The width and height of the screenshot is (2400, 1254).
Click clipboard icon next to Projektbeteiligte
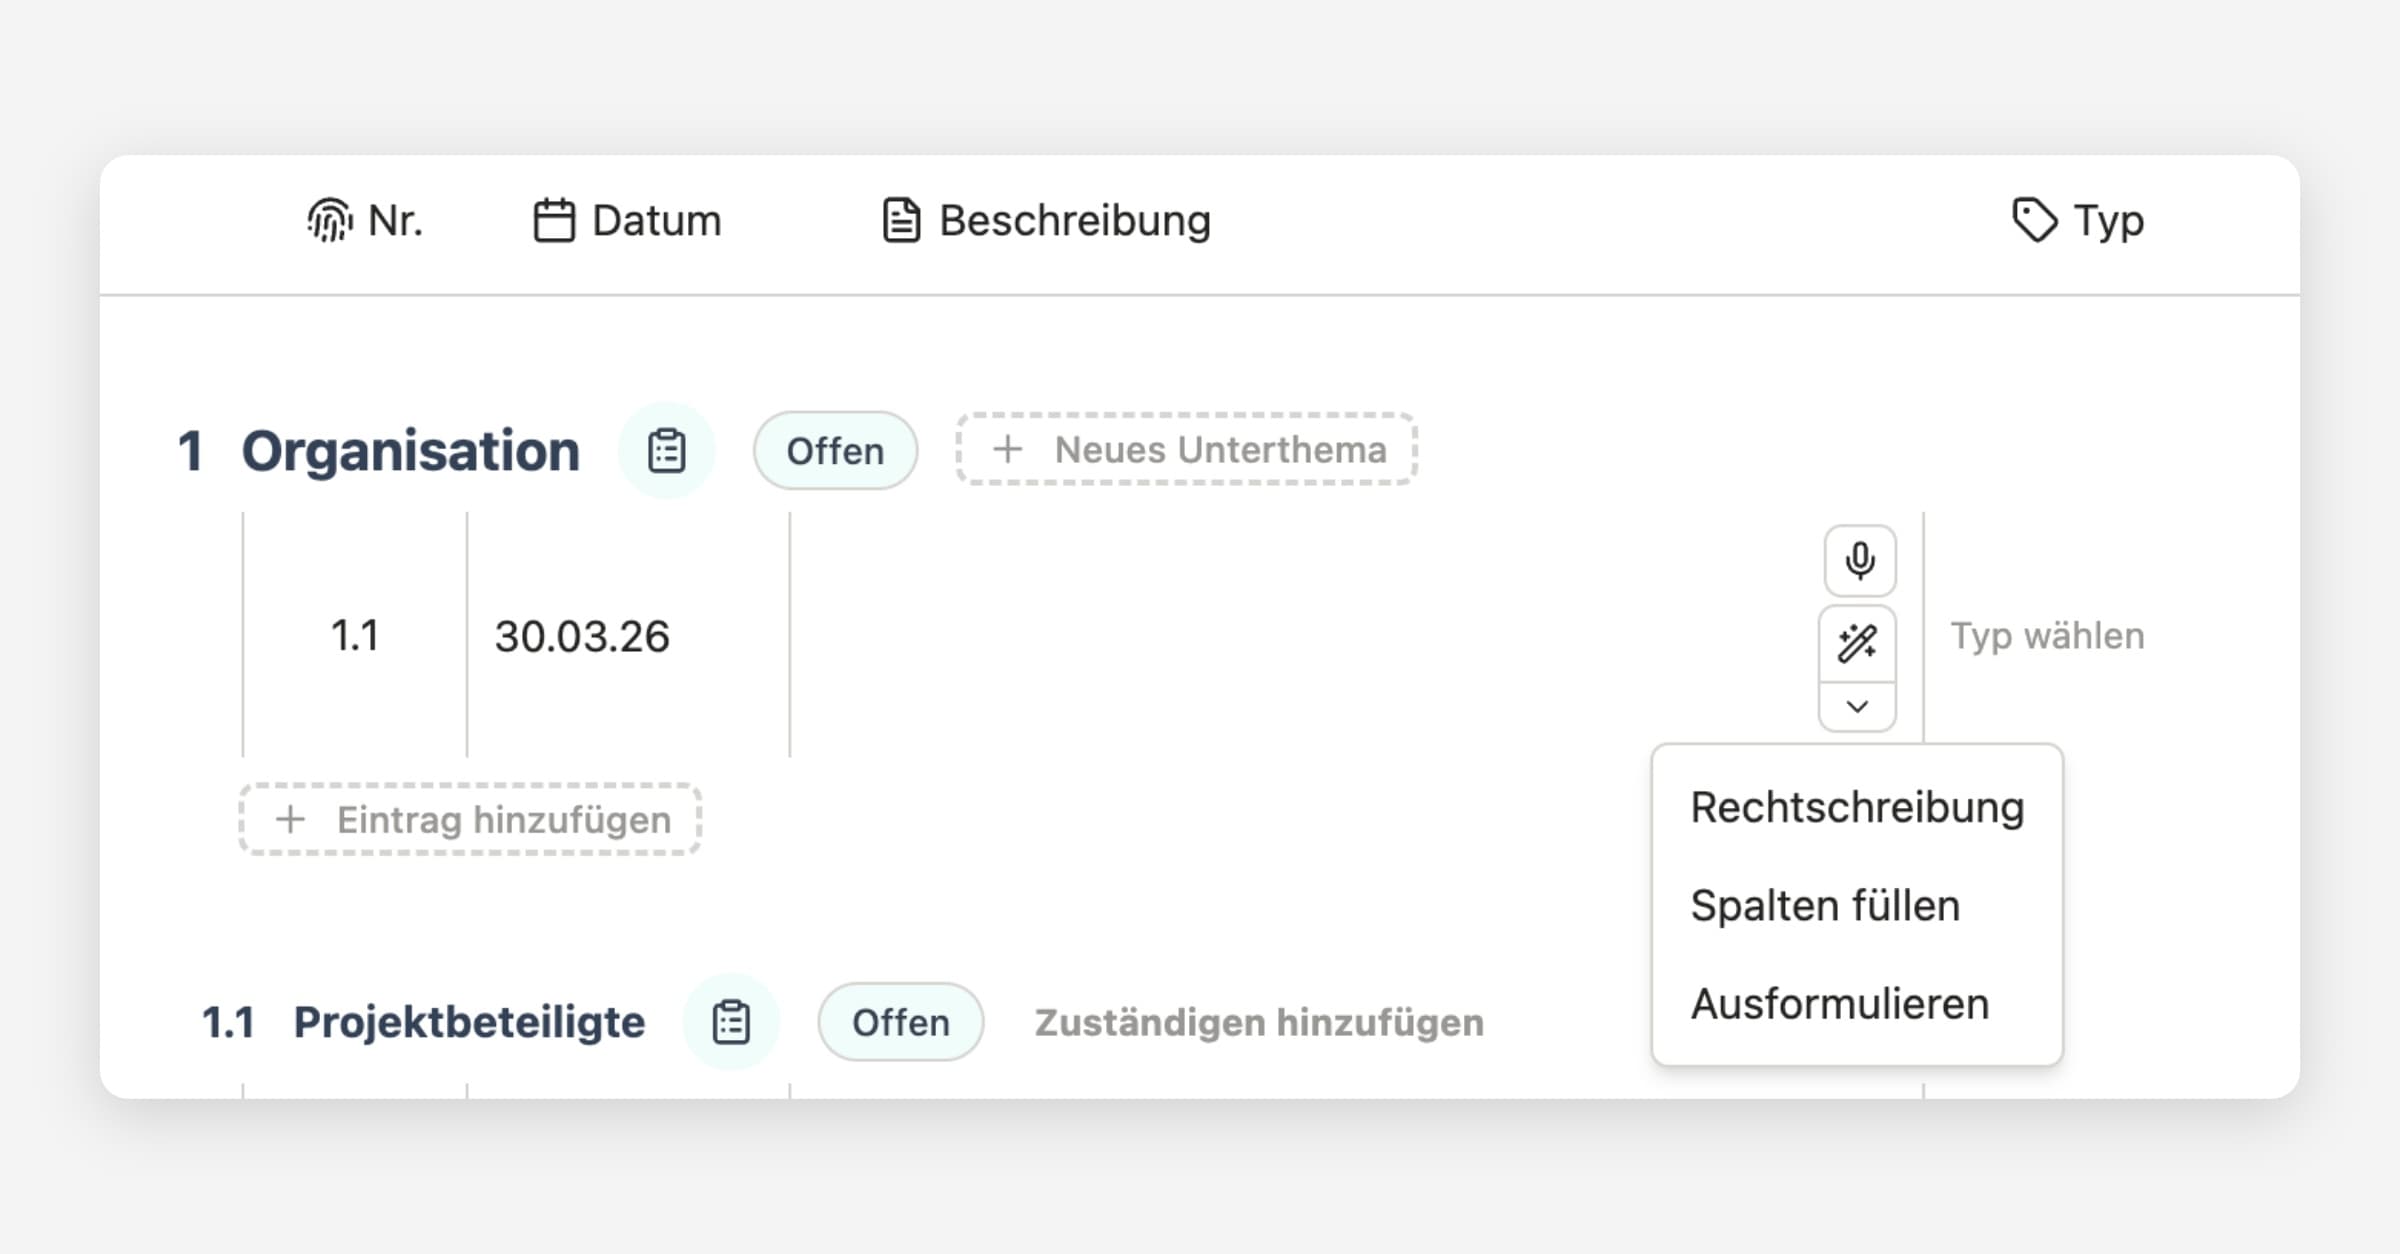coord(731,1023)
